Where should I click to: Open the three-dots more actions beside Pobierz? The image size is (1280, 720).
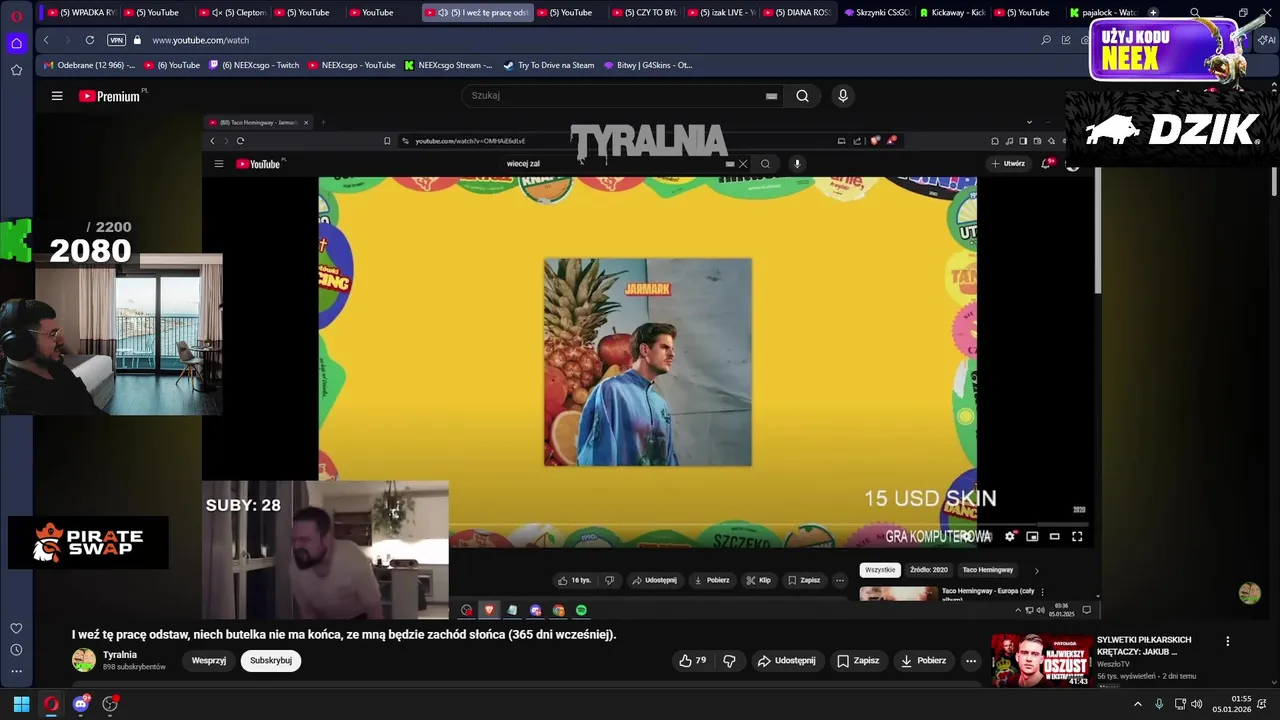point(970,661)
